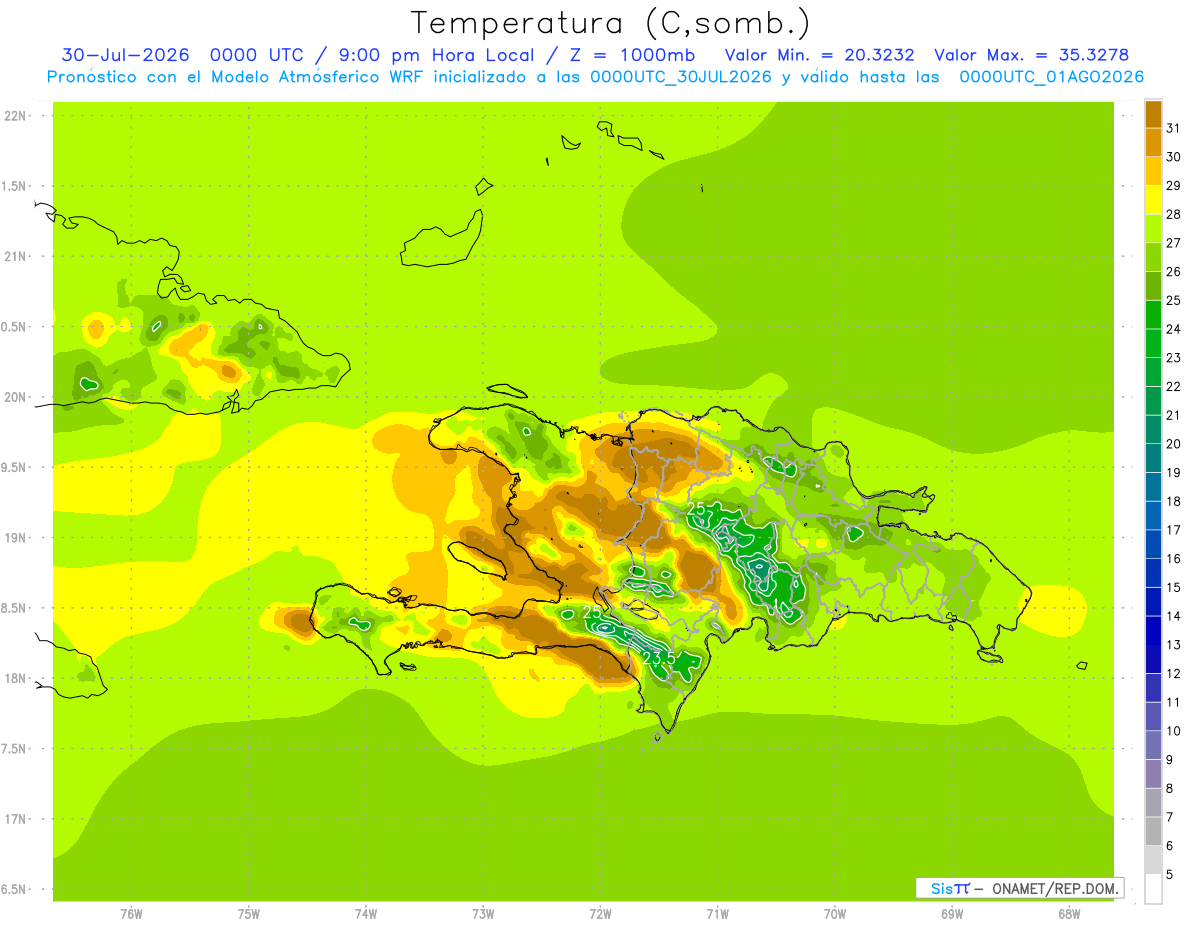Click the "71W" longitude axis label

click(x=718, y=914)
